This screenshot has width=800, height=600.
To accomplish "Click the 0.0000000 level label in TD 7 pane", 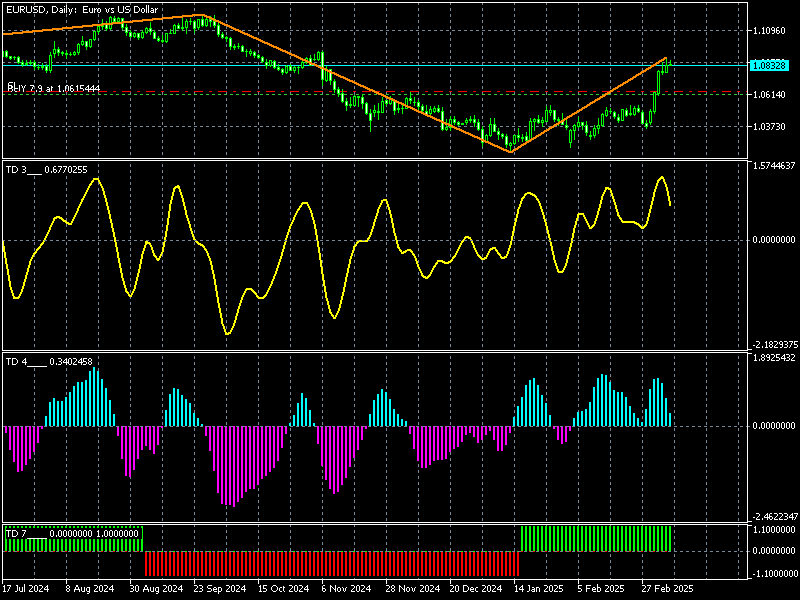I will (774, 551).
